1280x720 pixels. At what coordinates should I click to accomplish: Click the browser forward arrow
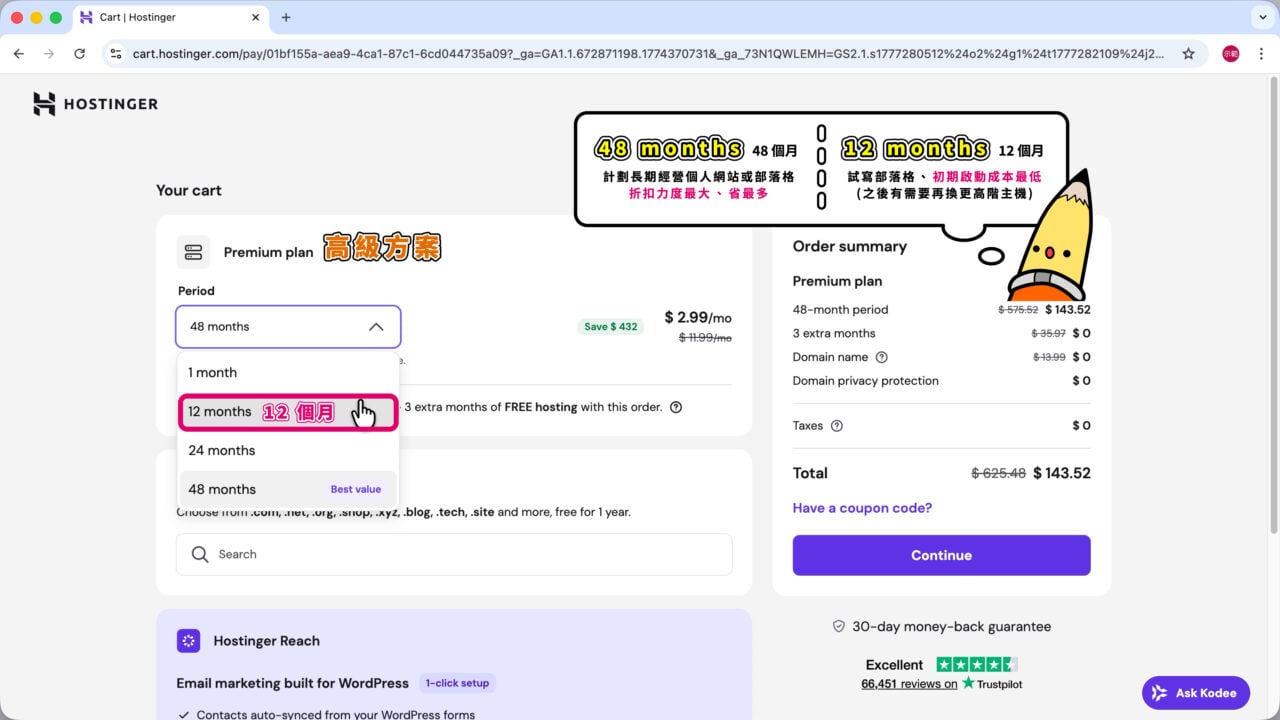[49, 54]
